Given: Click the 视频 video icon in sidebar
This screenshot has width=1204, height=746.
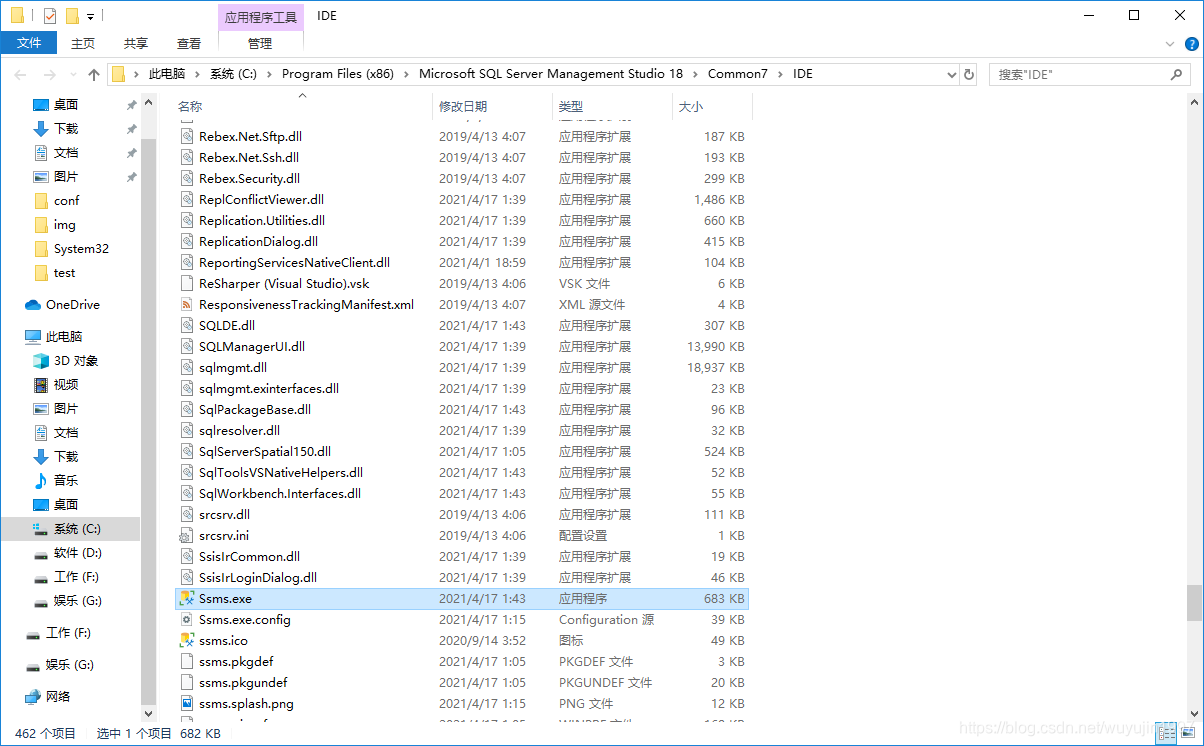Looking at the screenshot, I should (41, 384).
